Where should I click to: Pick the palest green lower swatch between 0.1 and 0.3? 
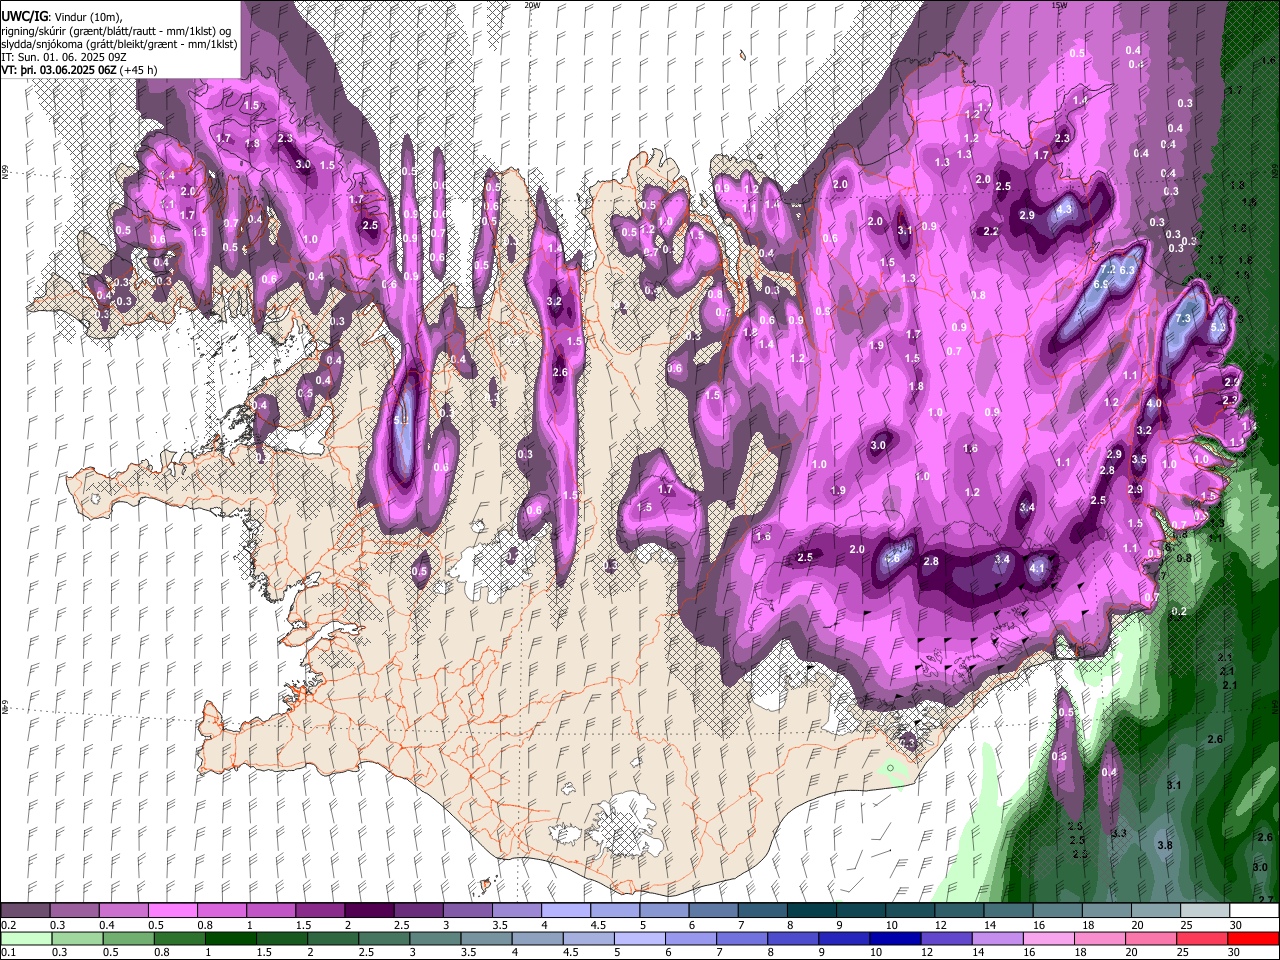[x=25, y=938]
